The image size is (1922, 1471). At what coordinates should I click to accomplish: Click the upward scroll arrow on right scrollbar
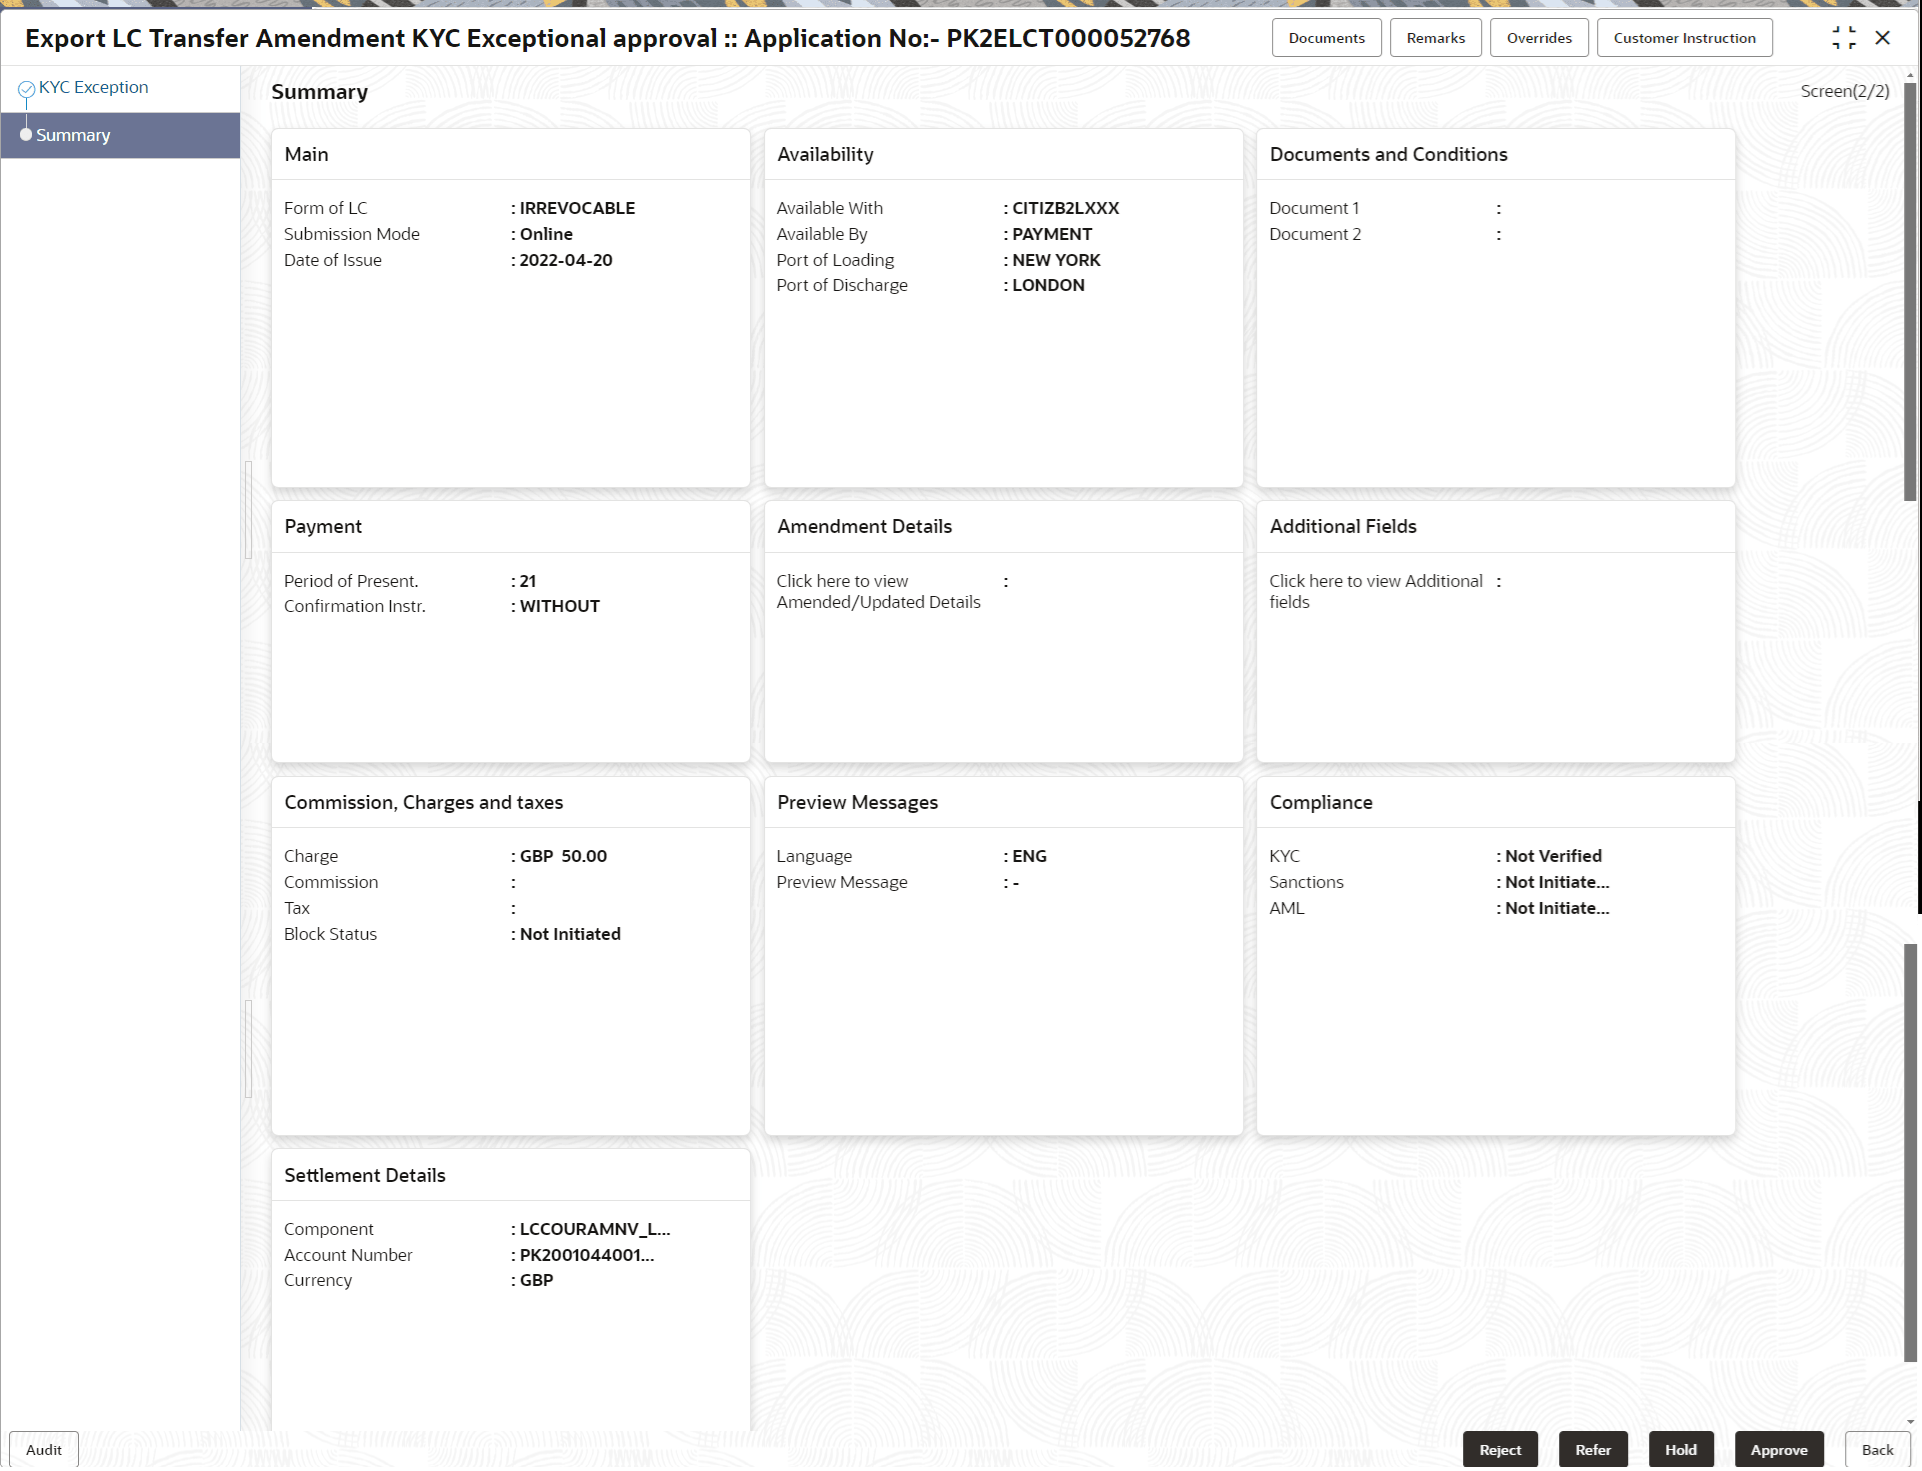[1909, 73]
